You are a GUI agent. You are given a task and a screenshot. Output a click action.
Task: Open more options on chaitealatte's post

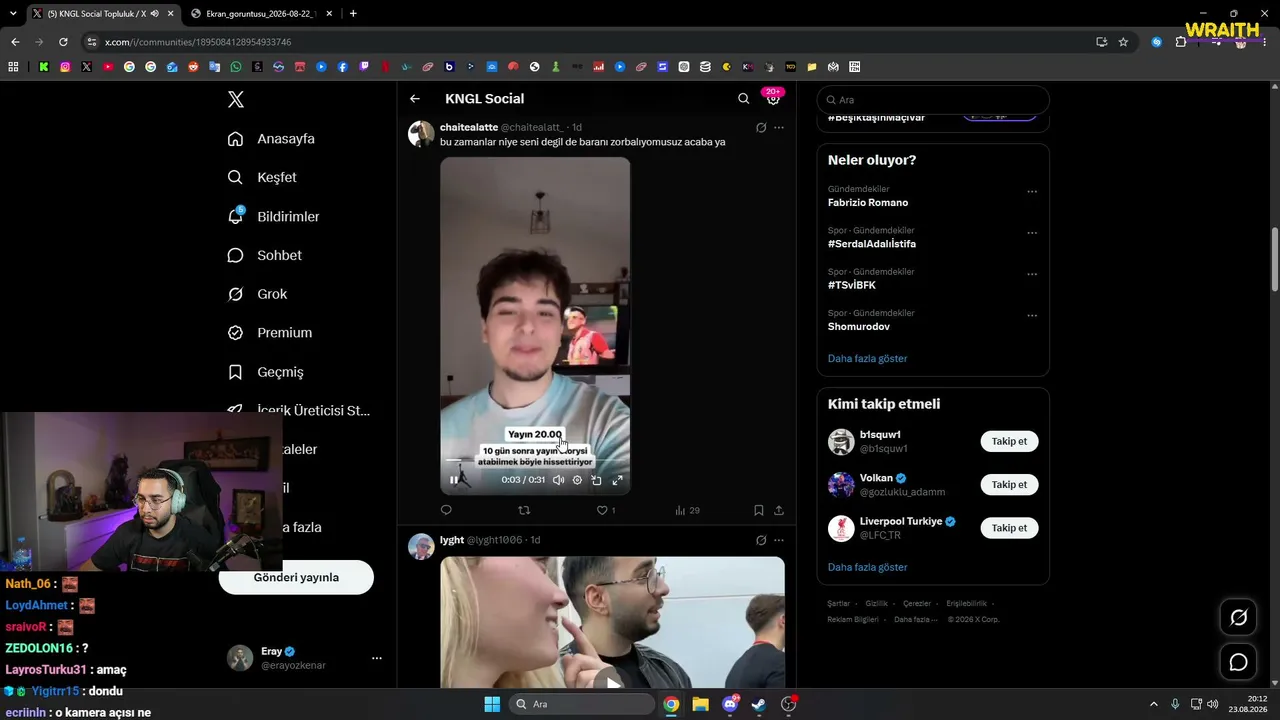(779, 128)
